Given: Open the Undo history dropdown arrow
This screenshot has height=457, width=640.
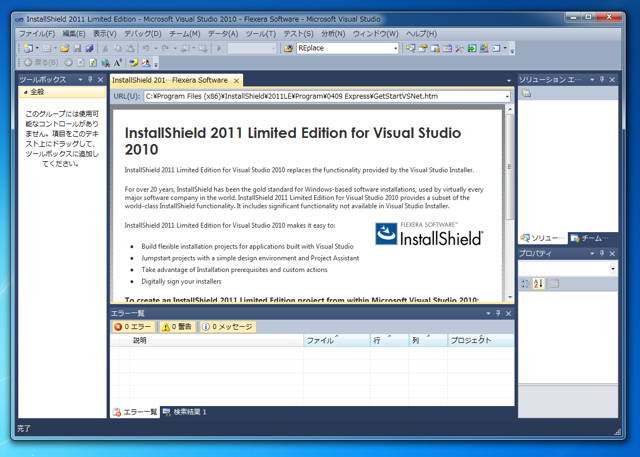Looking at the screenshot, I should (x=156, y=49).
